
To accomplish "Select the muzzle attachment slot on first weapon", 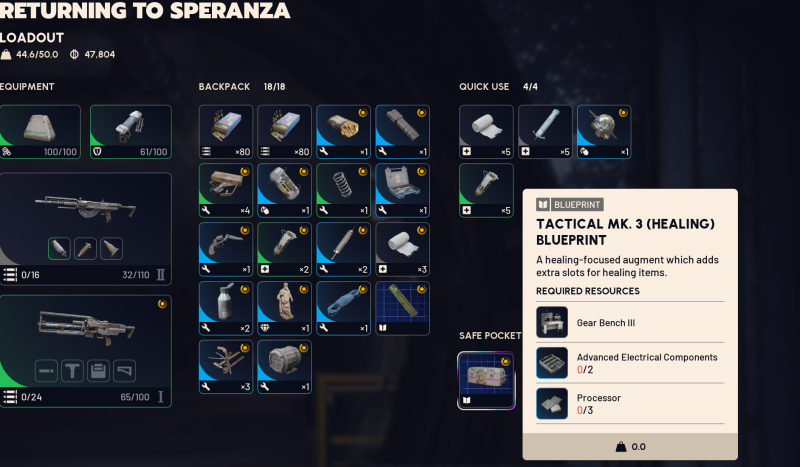I will [59, 249].
